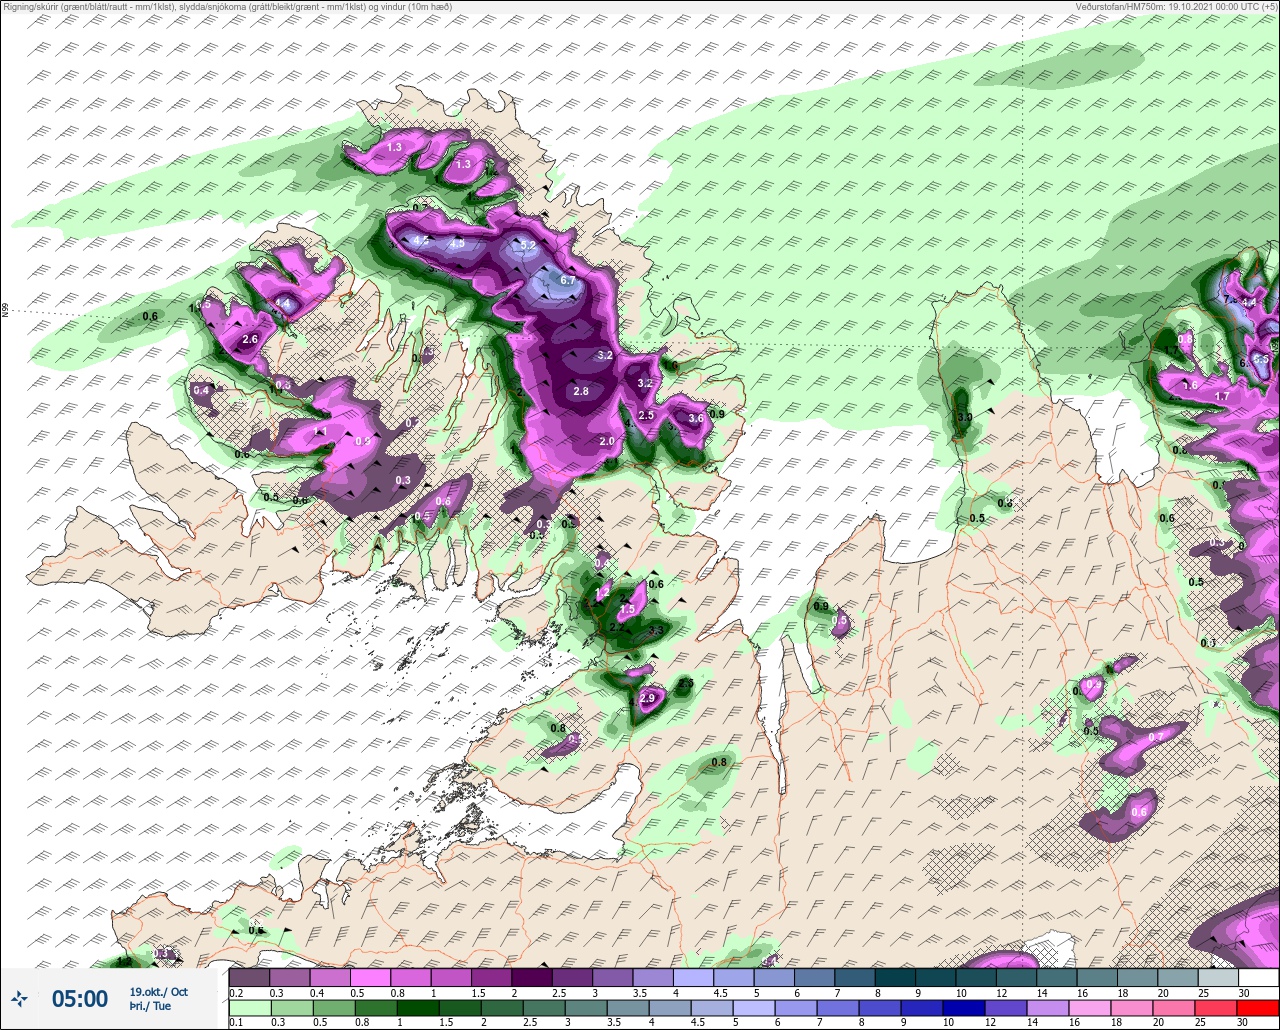Screen dimensions: 1280x1030
Task: Pick upper legend swatch between 2 and 2.5
Action: tap(531, 977)
